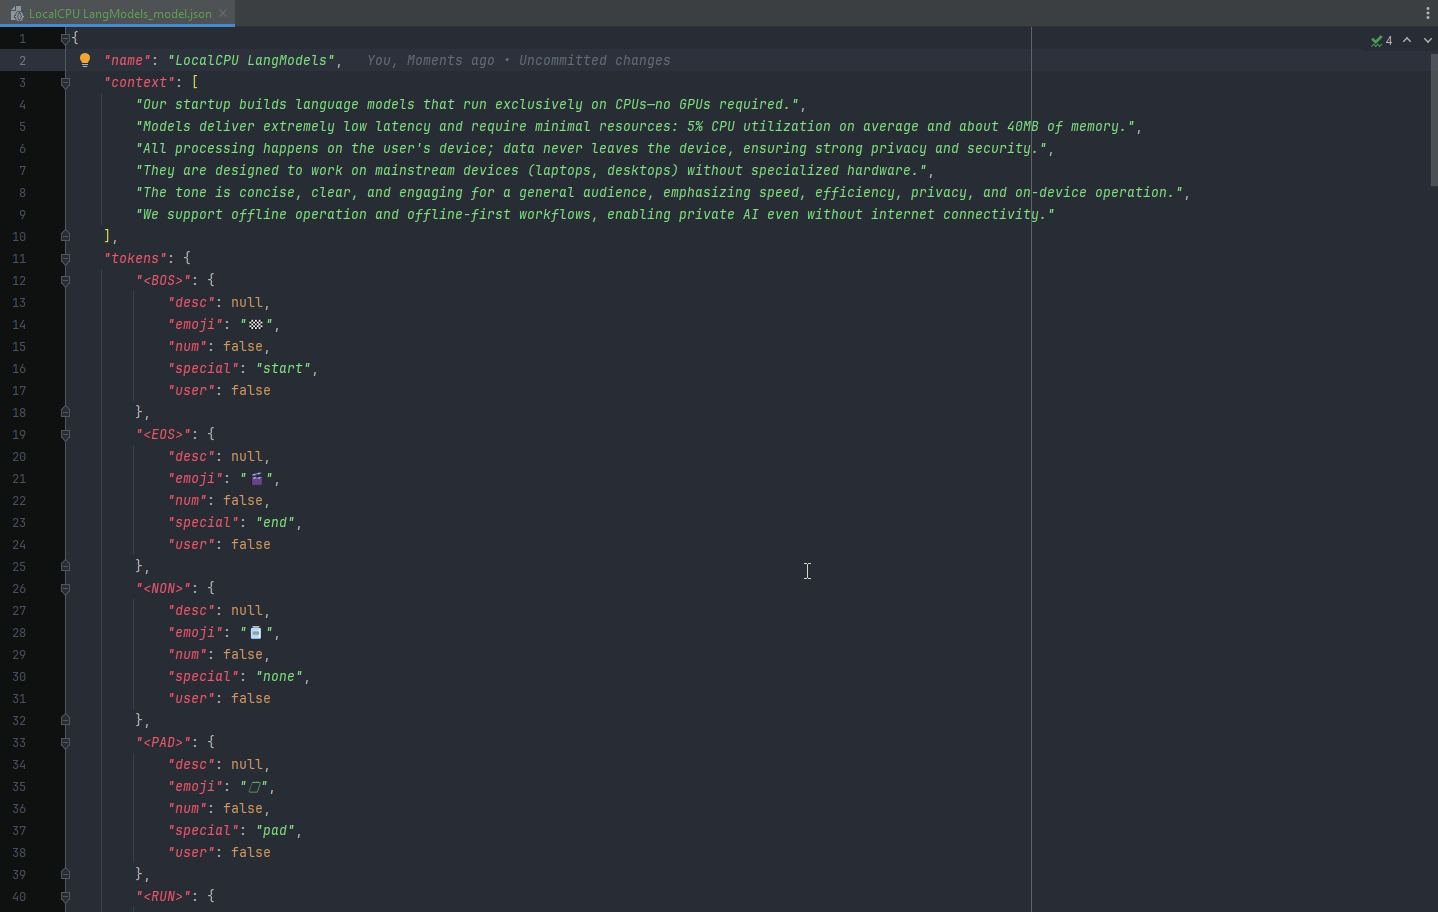Toggle folding of the "<EOS>" token block
This screenshot has height=912, width=1438.
(65, 434)
